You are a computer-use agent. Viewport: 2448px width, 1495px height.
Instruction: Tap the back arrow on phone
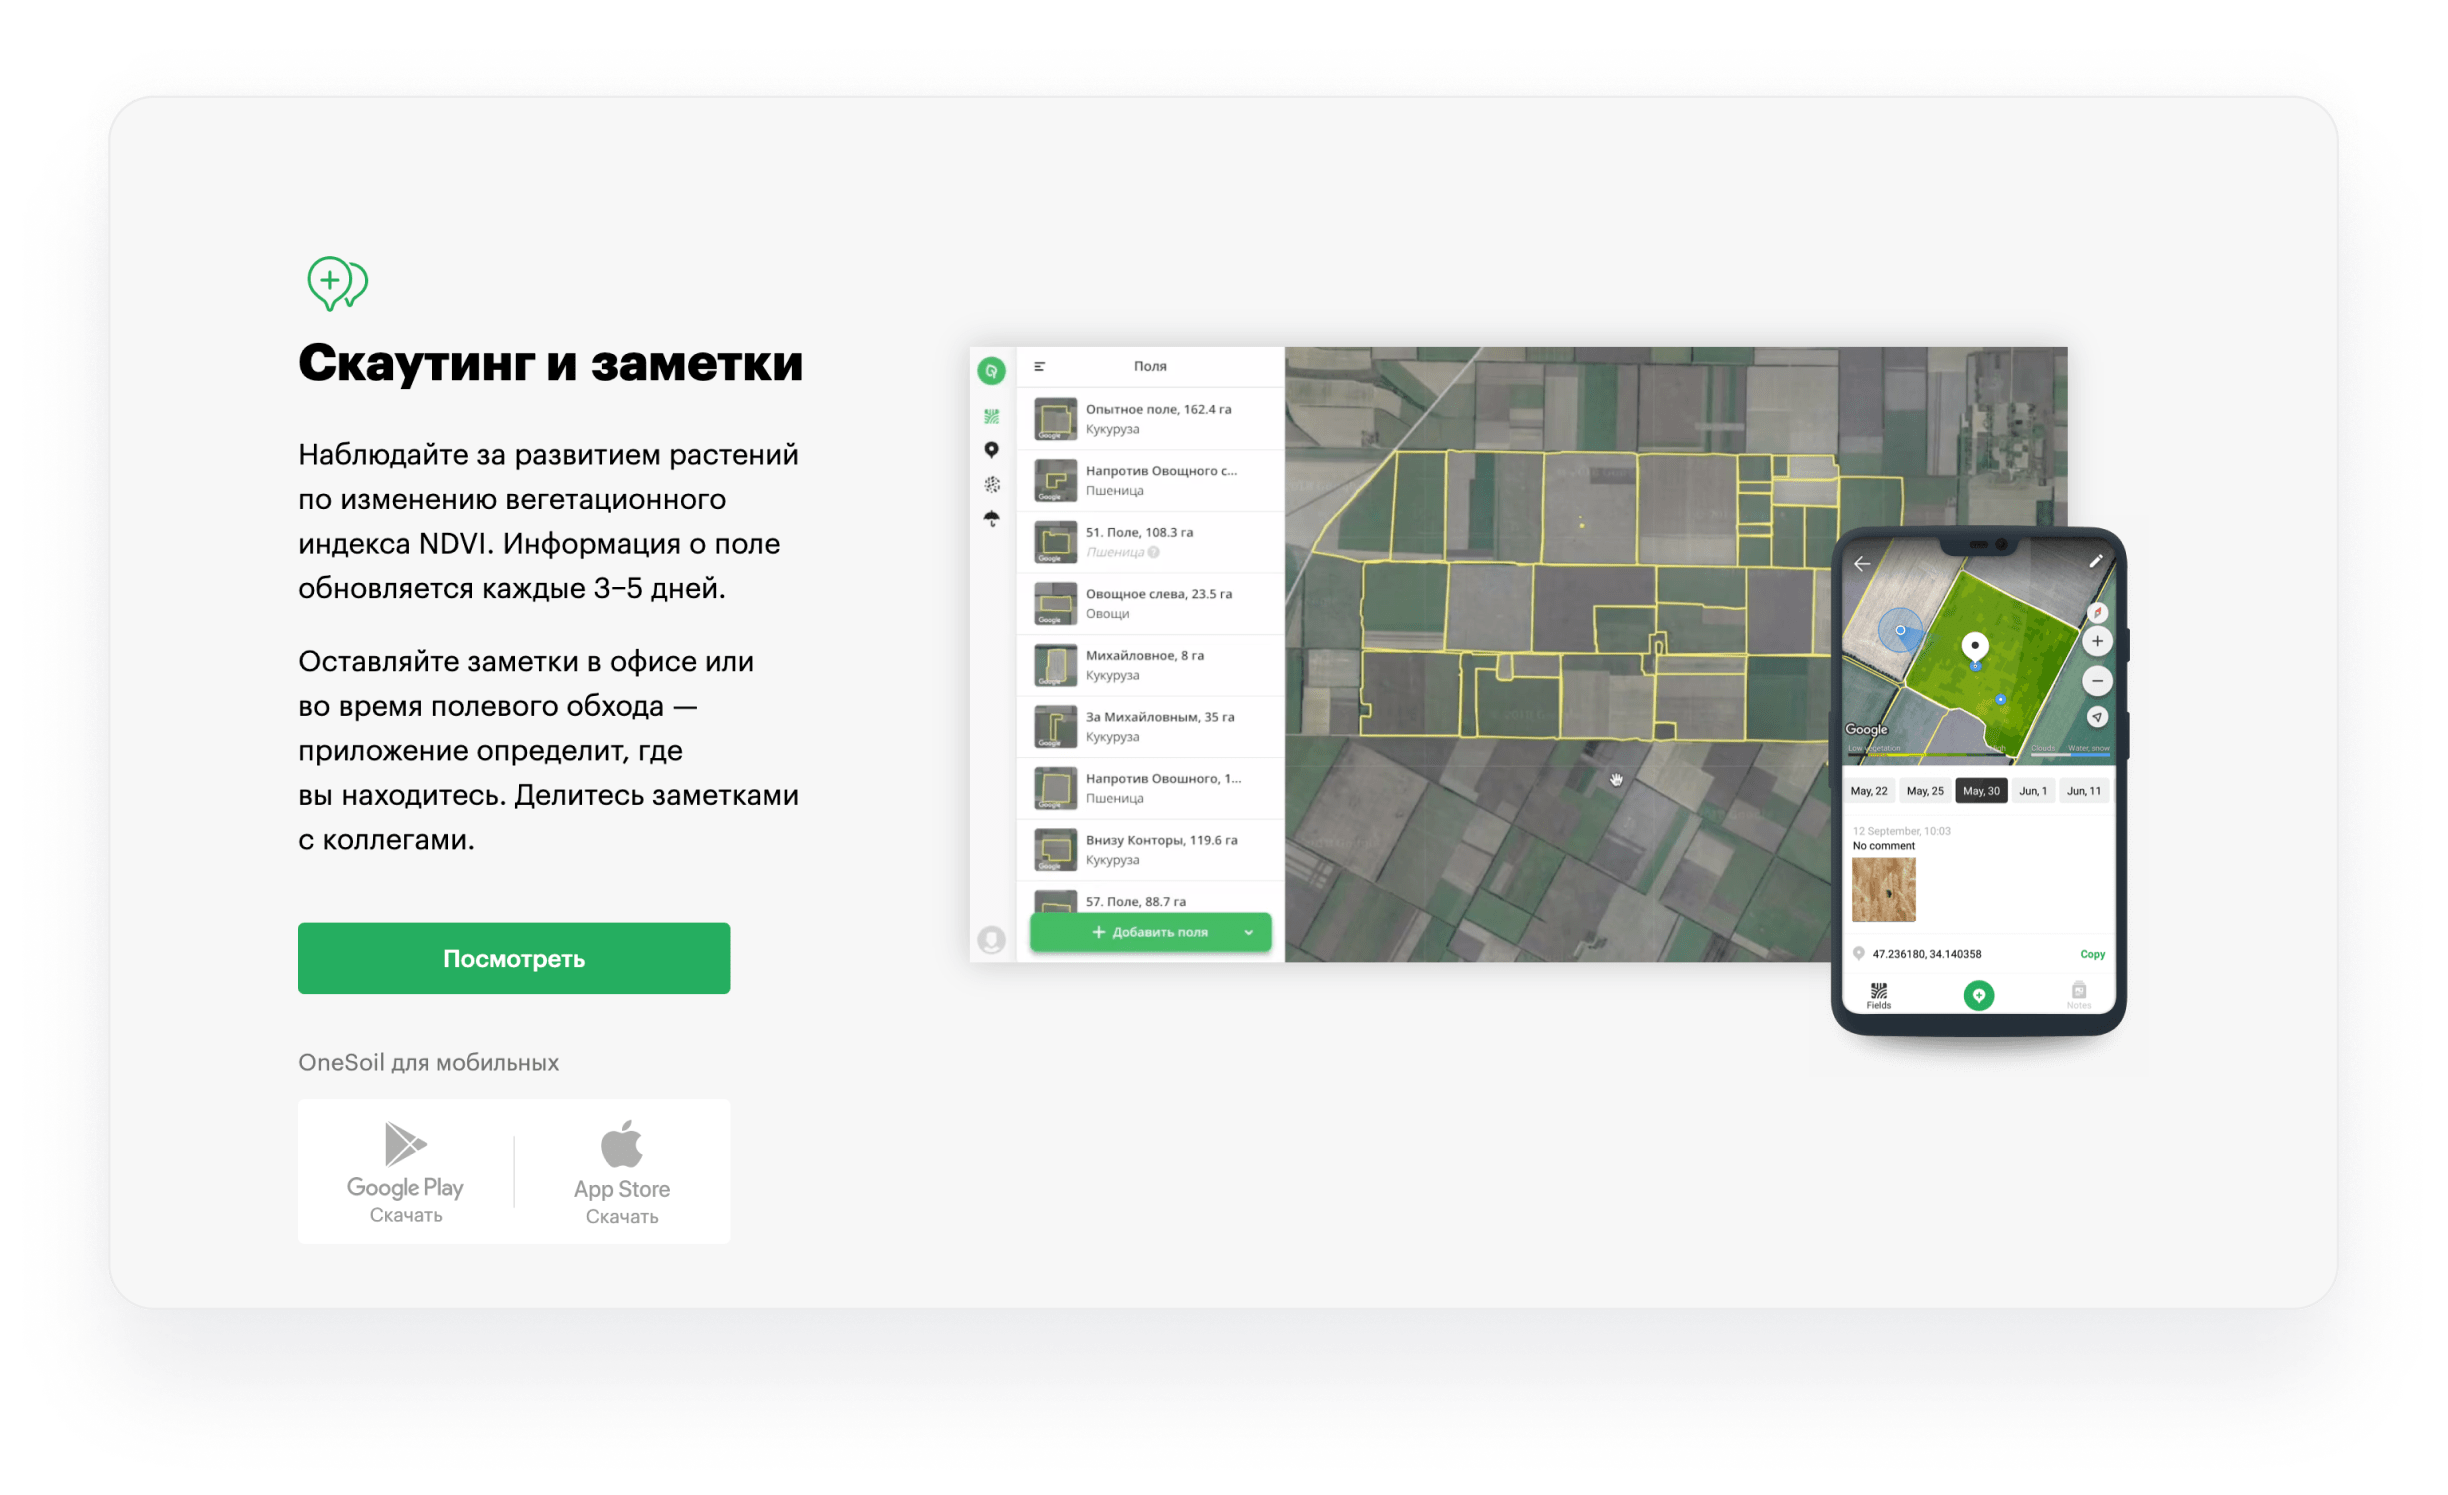click(1862, 564)
